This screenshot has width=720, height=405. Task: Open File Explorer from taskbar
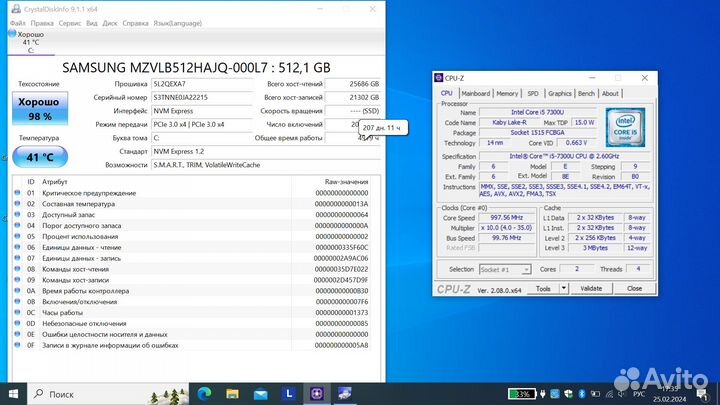[232, 394]
